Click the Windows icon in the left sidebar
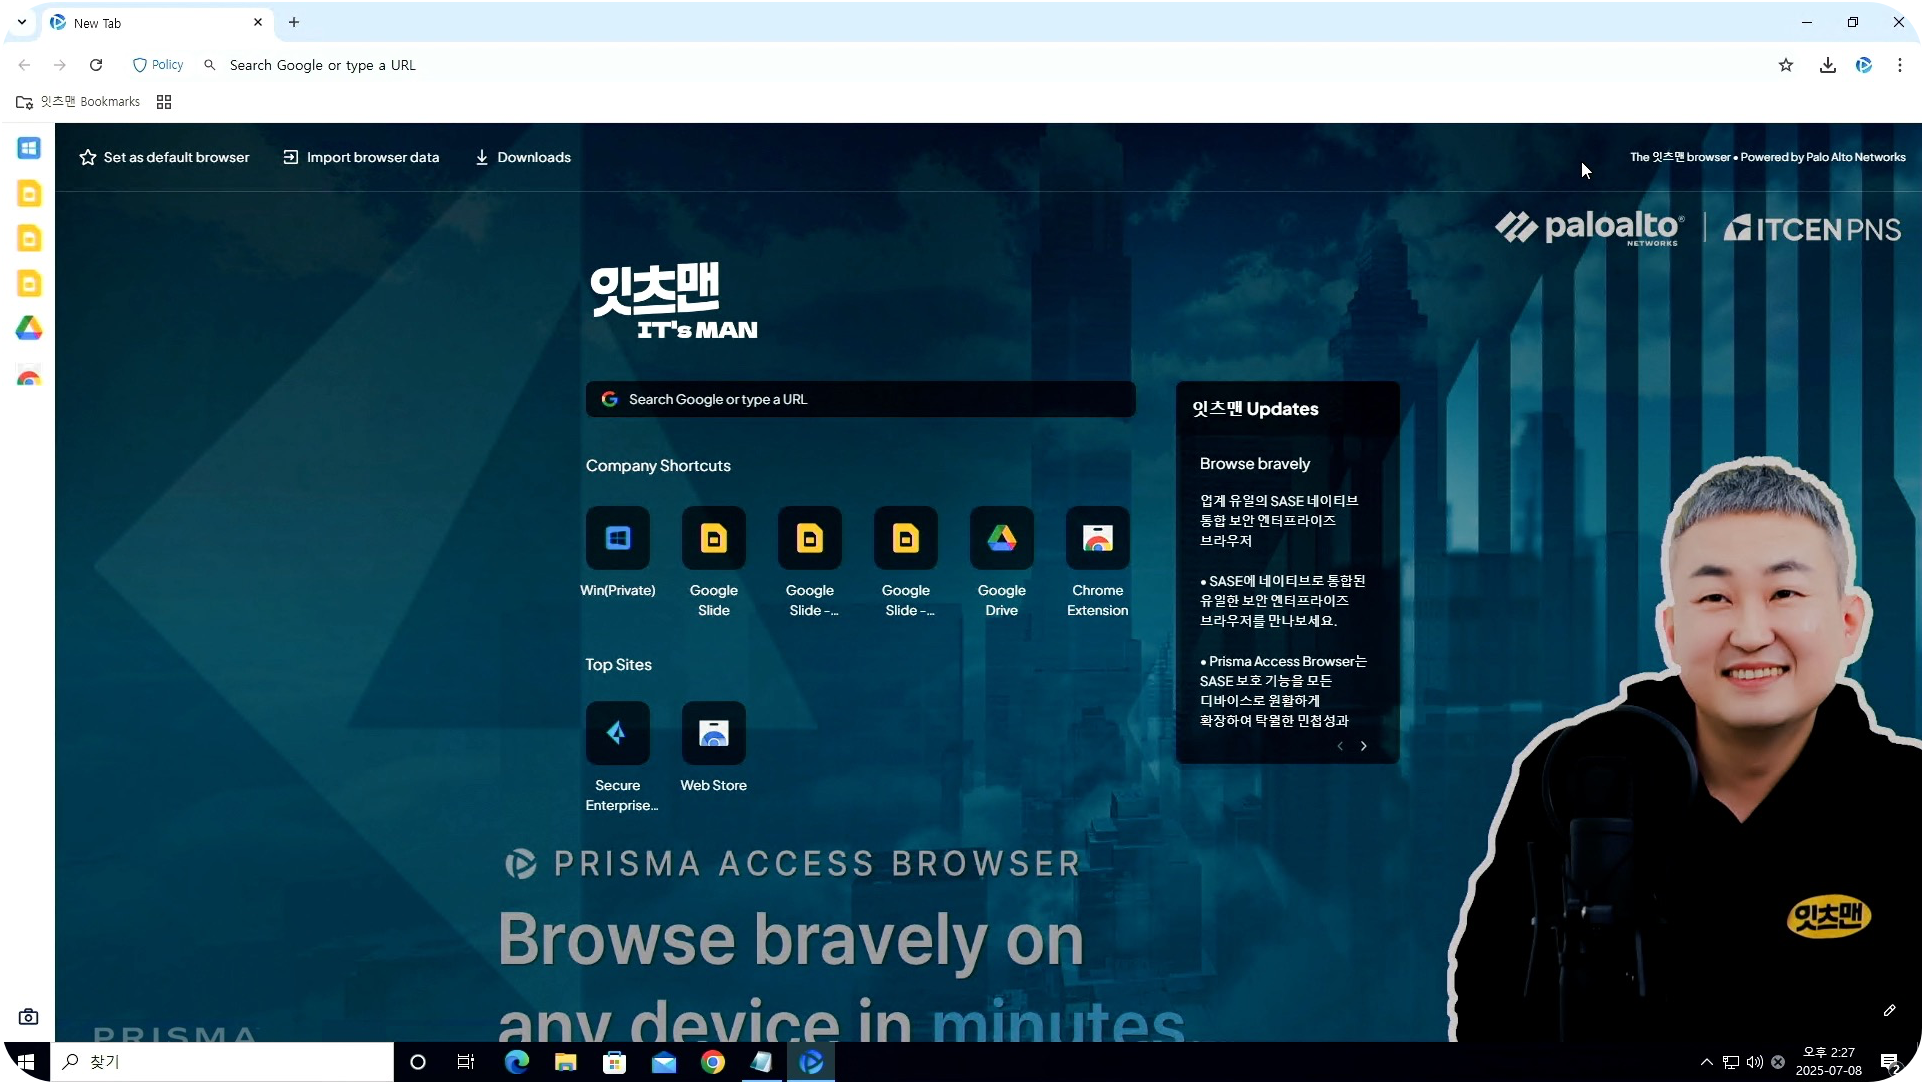 coord(29,148)
